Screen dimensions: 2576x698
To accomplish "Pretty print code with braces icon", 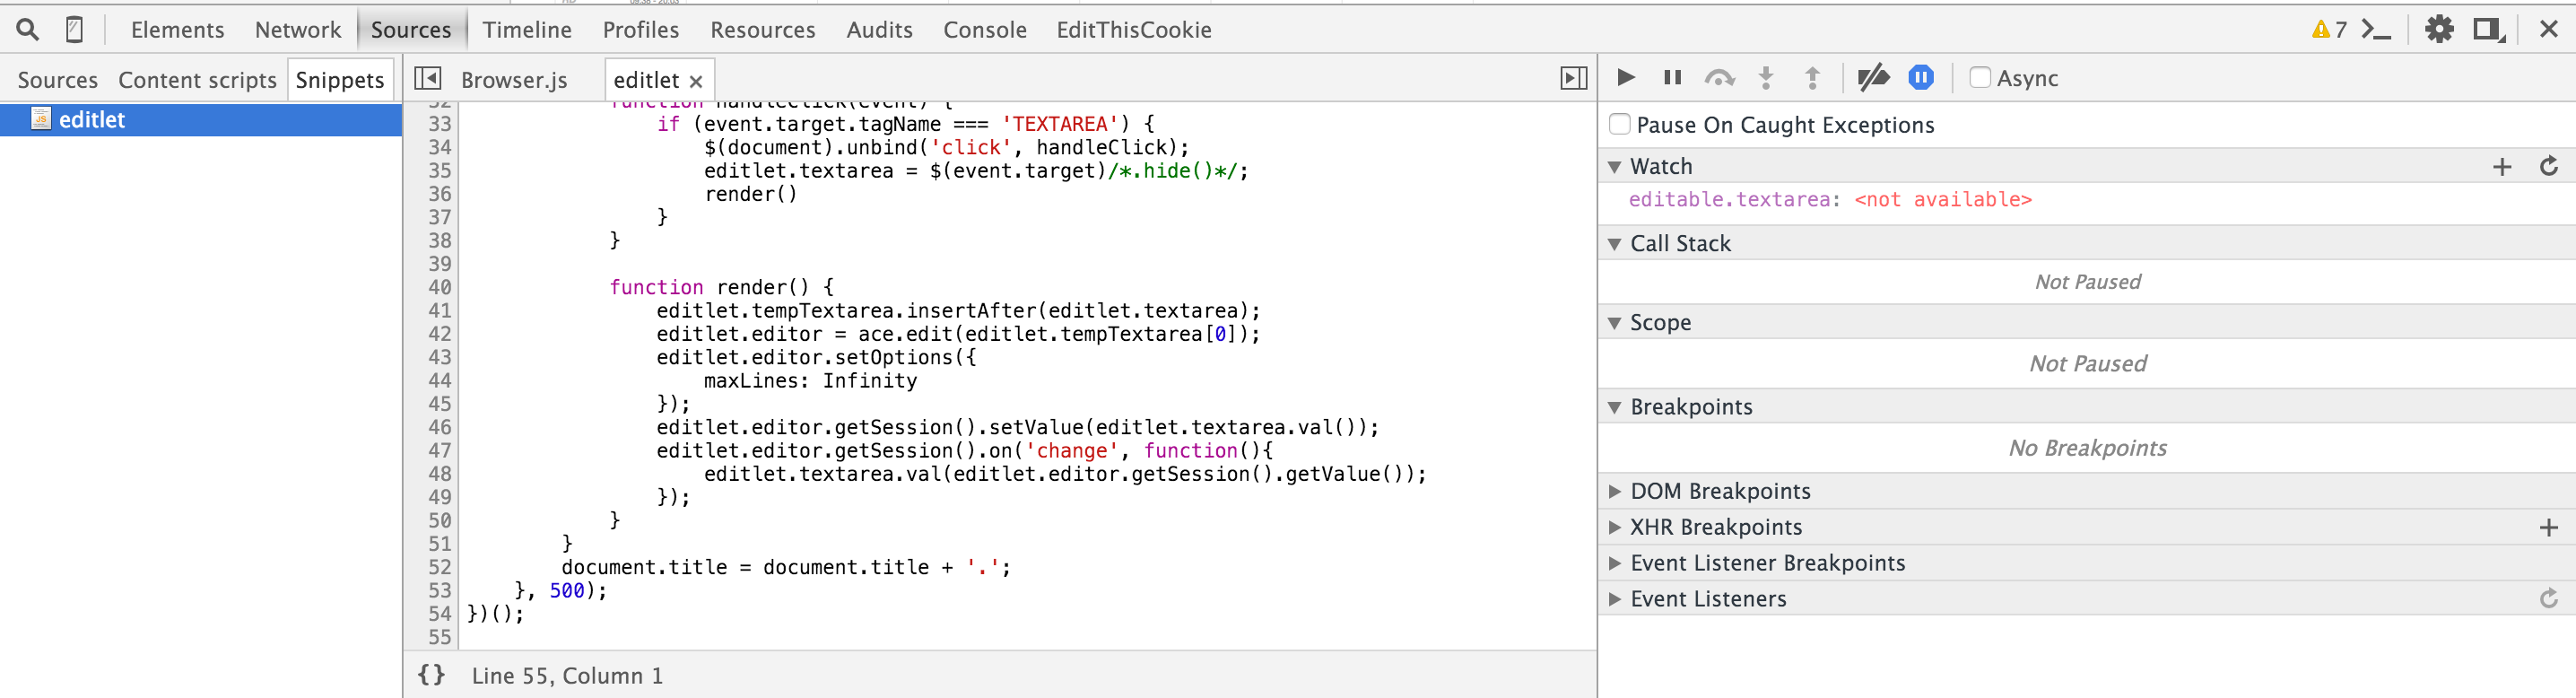I will 432,675.
